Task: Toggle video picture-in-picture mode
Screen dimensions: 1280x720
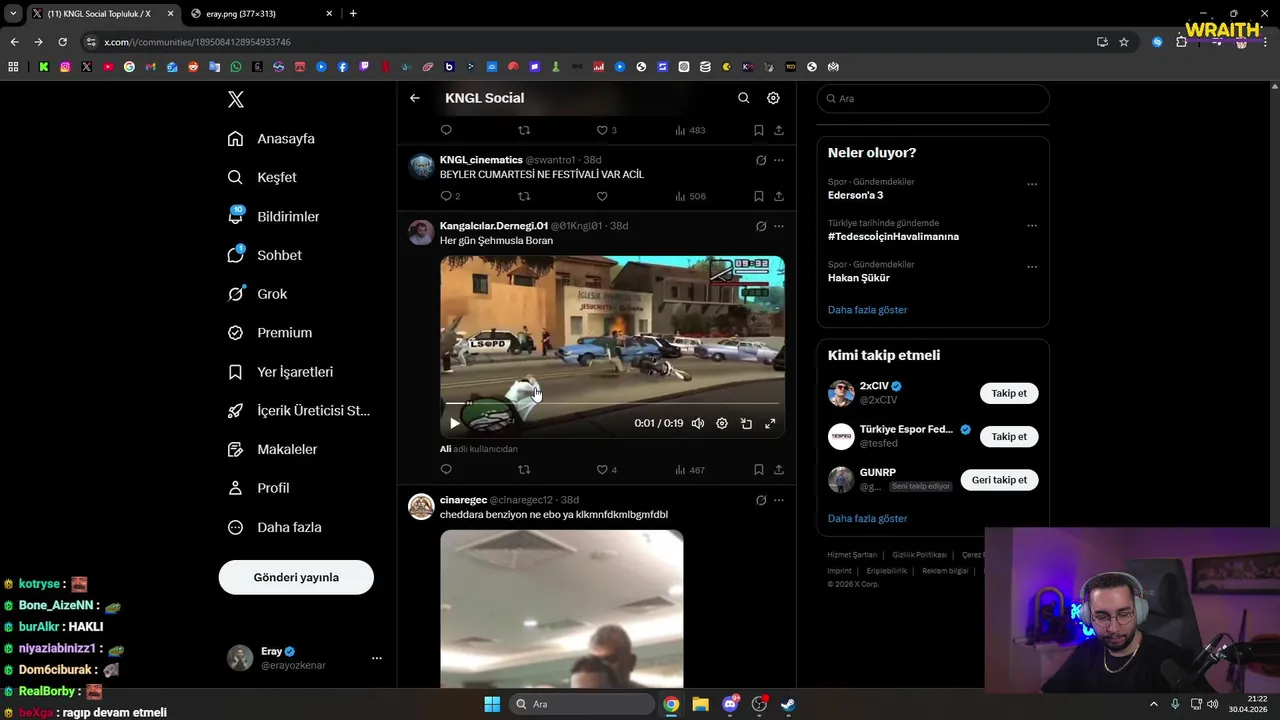Action: point(746,423)
